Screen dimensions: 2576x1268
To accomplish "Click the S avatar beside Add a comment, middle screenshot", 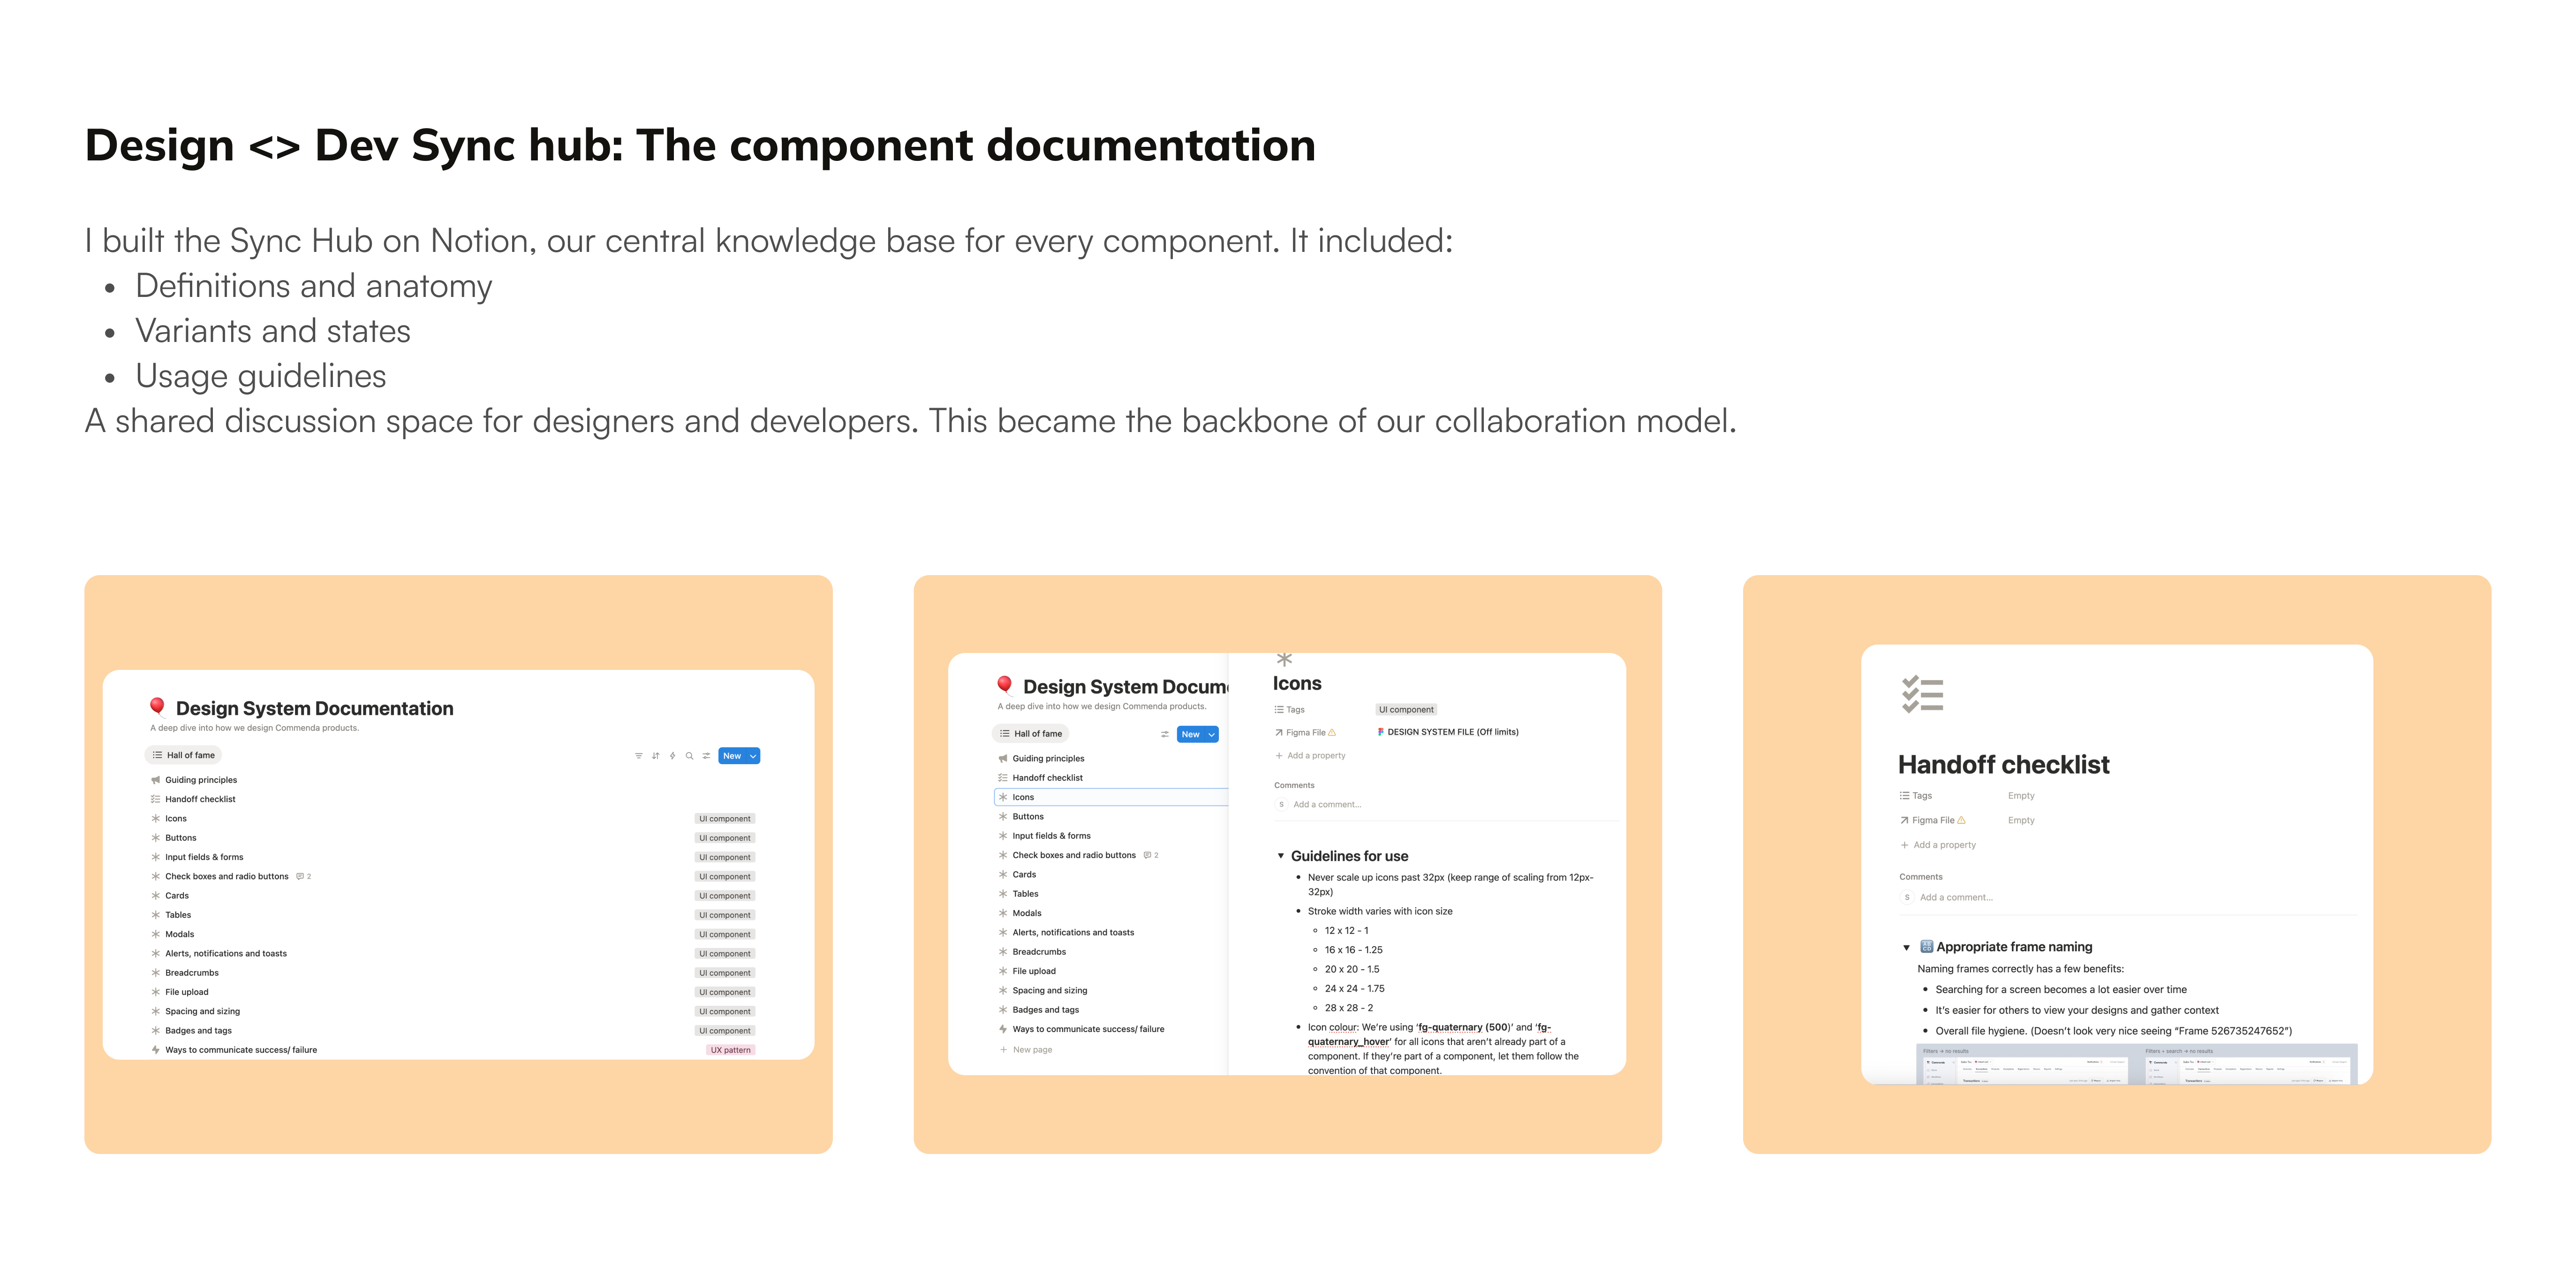I will coord(1281,804).
